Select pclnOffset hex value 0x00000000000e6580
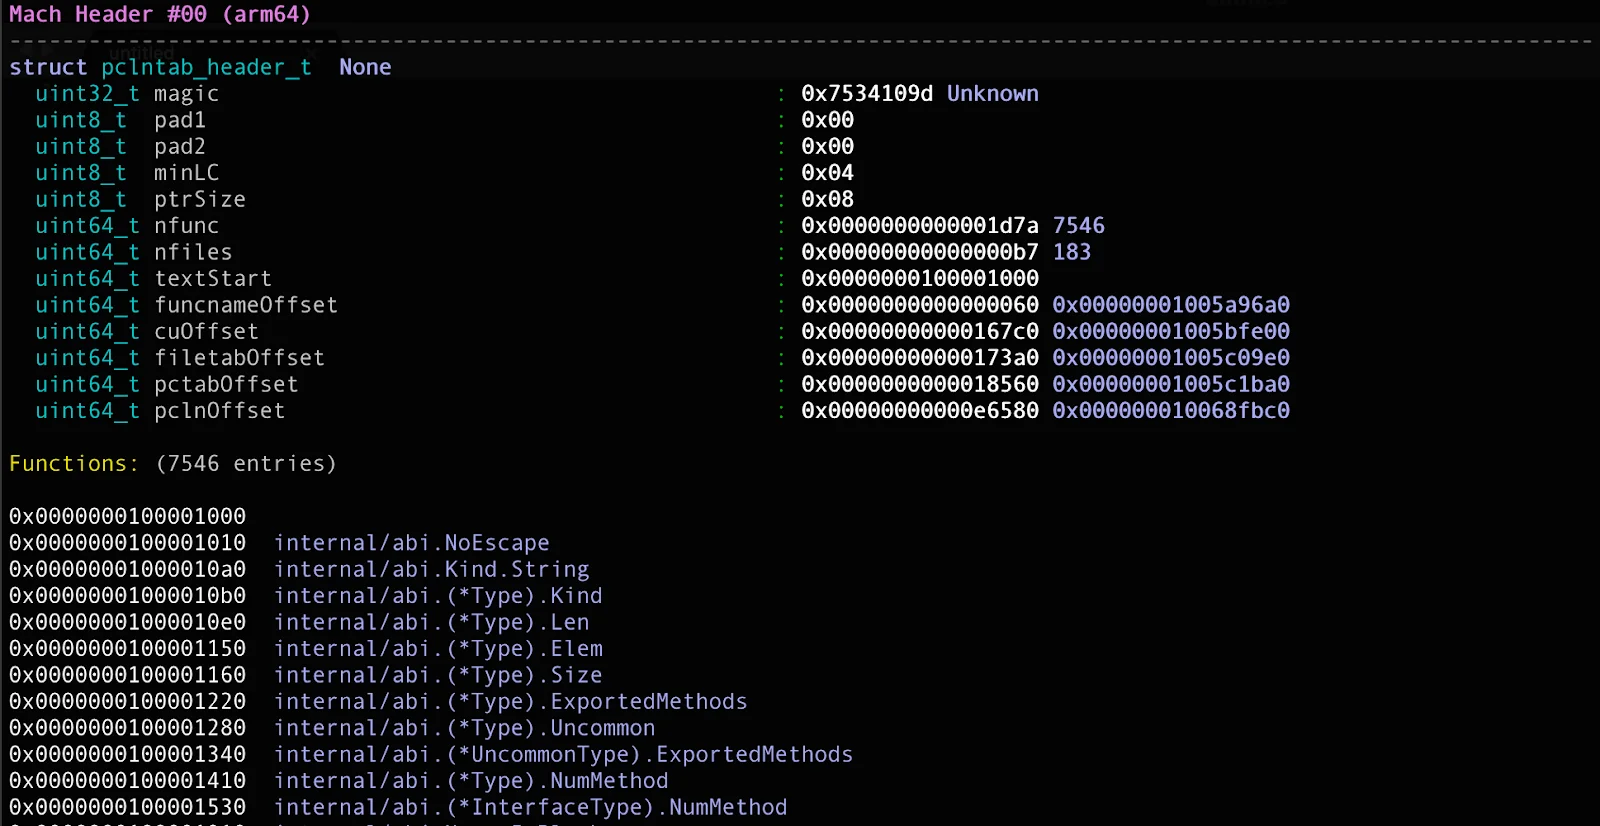Image resolution: width=1600 pixels, height=826 pixels. click(x=920, y=411)
